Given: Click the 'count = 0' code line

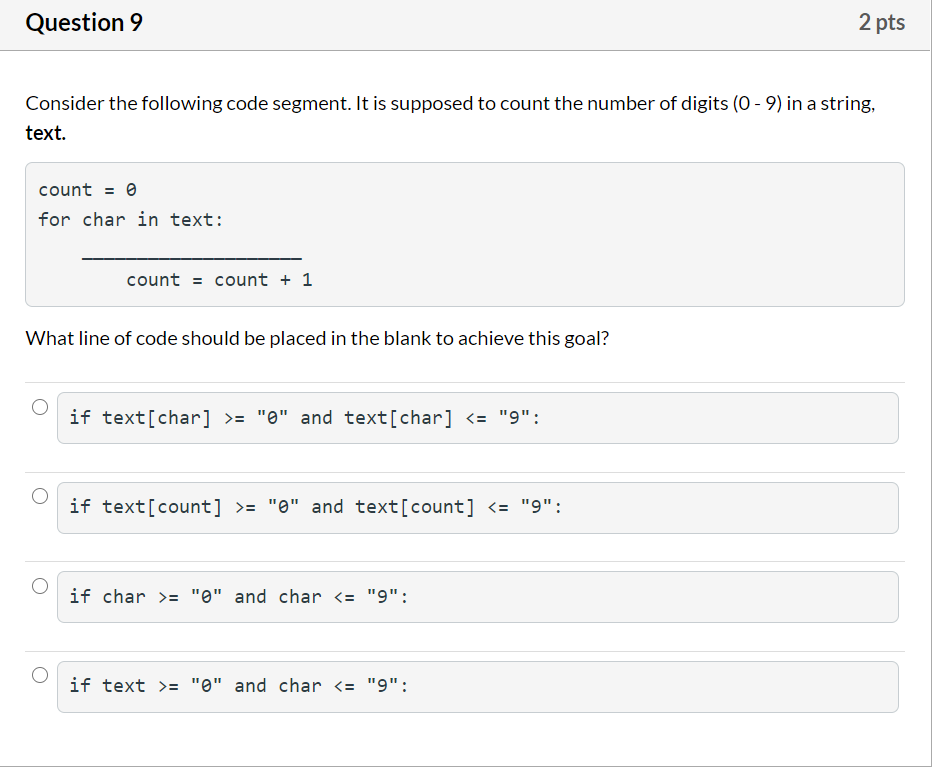Looking at the screenshot, I should 88,190.
